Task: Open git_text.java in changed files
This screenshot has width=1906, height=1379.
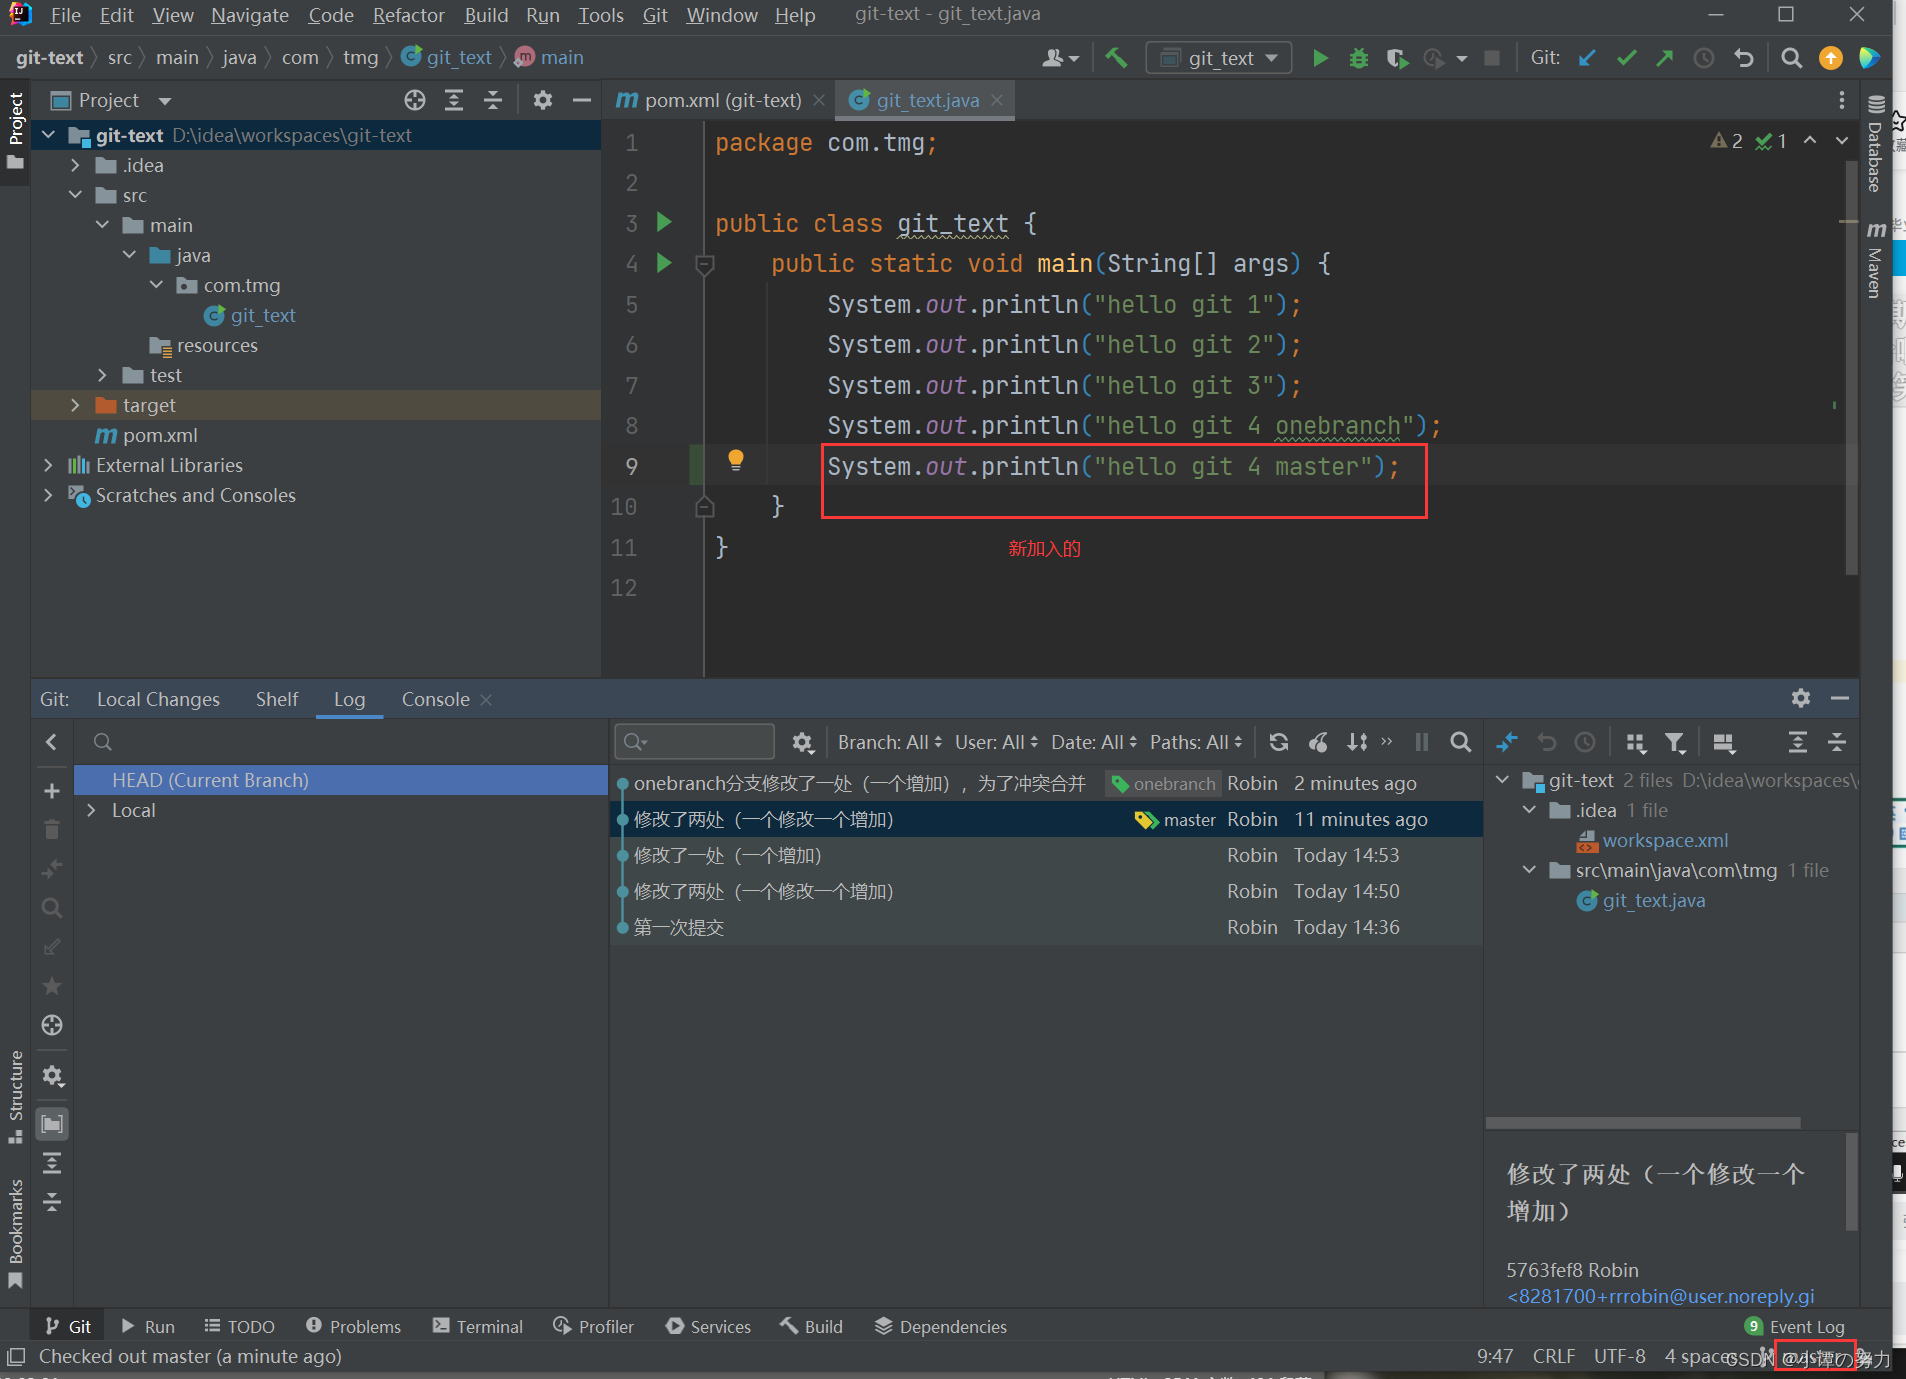Action: [x=1653, y=900]
